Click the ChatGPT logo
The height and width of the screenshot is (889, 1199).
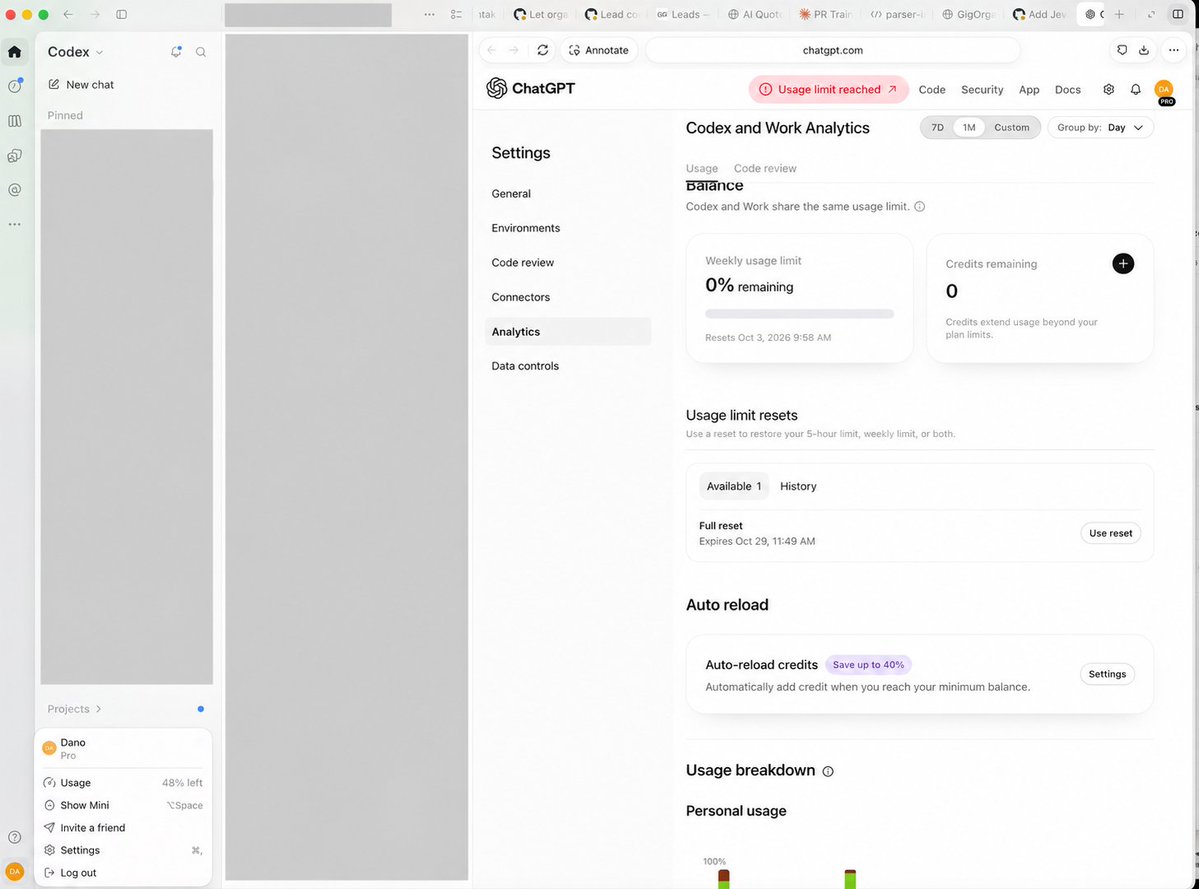[531, 88]
